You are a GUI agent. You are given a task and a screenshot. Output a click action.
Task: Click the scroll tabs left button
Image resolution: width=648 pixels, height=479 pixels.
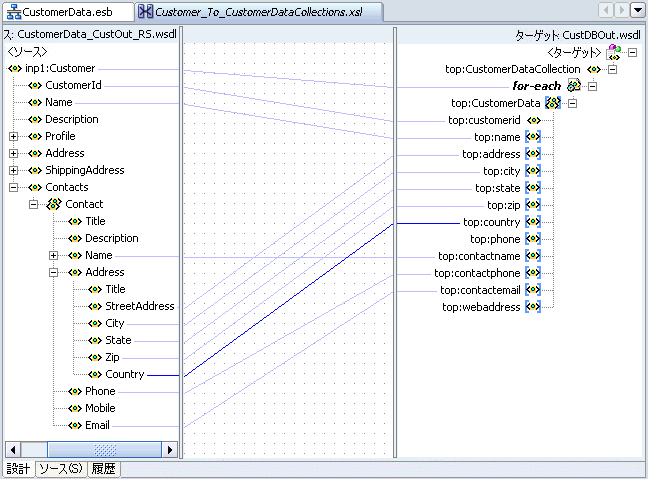pyautogui.click(x=606, y=10)
